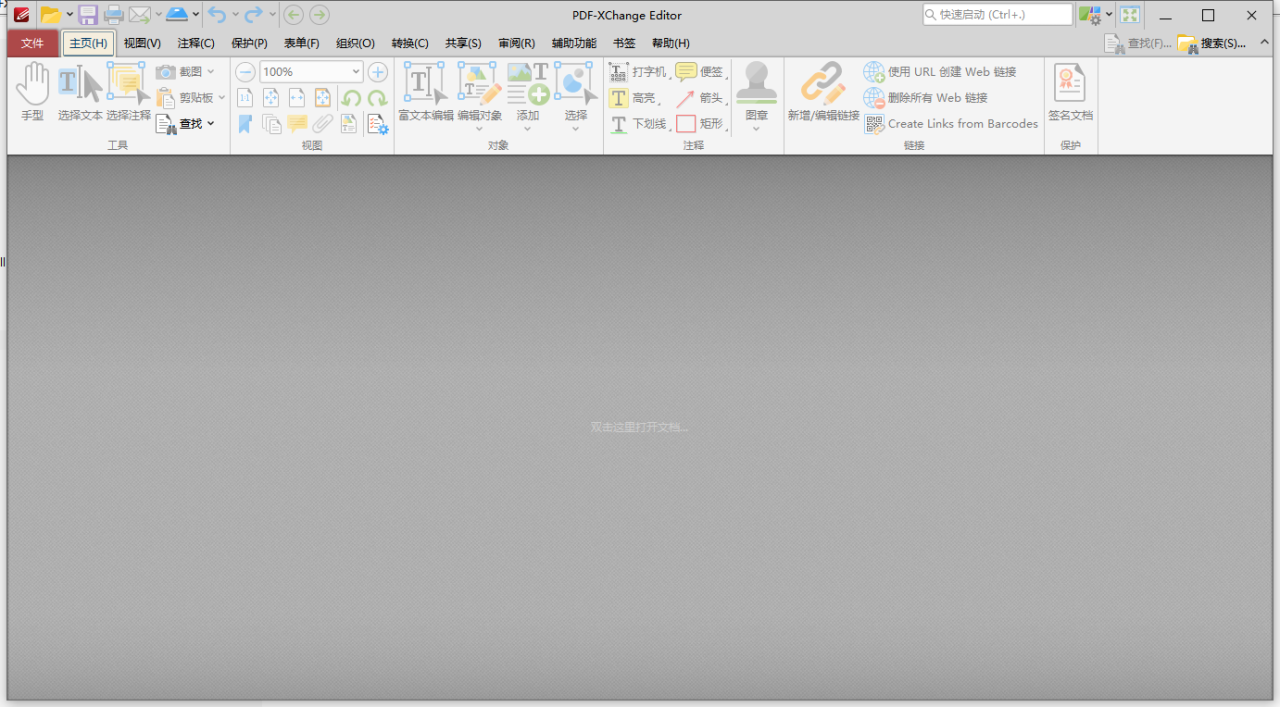The width and height of the screenshot is (1280, 707).
Task: Click the Save icon in quick access toolbar
Action: pos(88,14)
